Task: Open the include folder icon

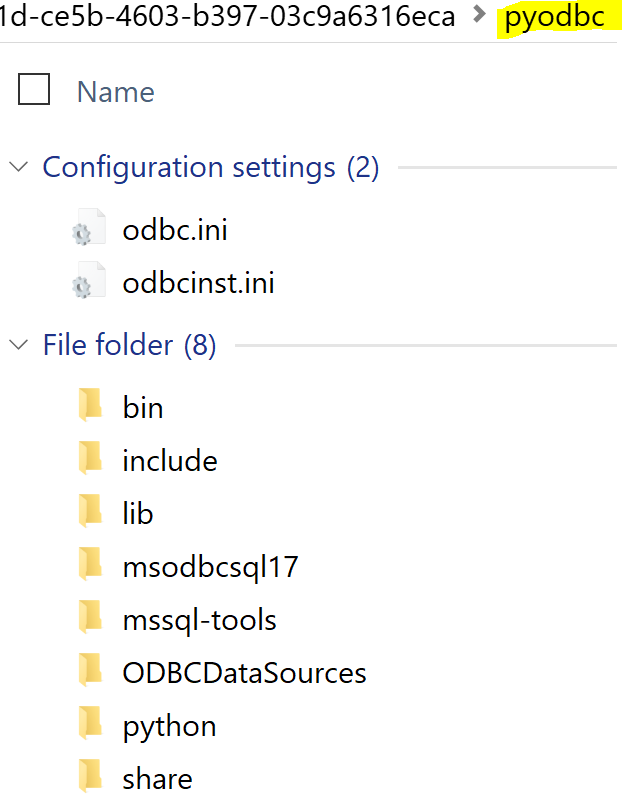Action: click(x=91, y=459)
